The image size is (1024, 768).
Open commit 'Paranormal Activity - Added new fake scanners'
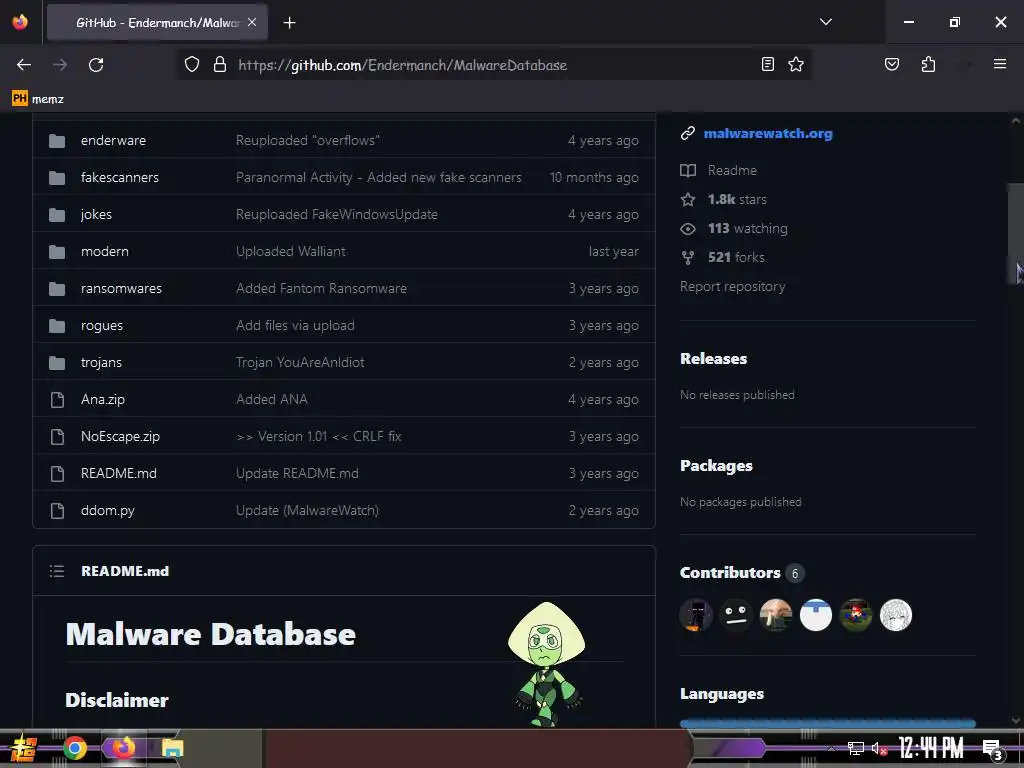coord(379,178)
